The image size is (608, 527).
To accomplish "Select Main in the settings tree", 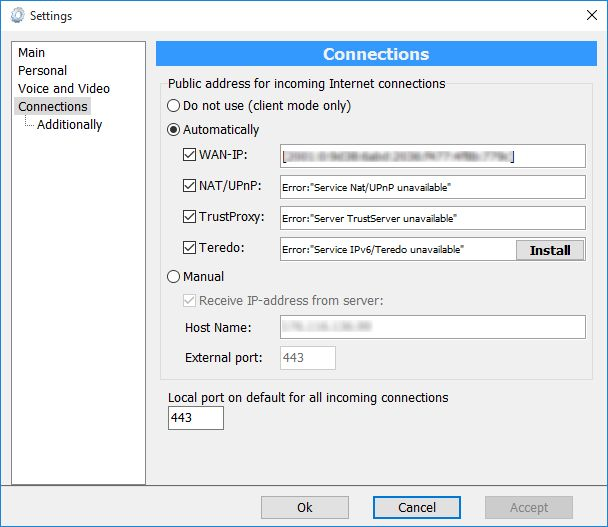I will tap(32, 52).
